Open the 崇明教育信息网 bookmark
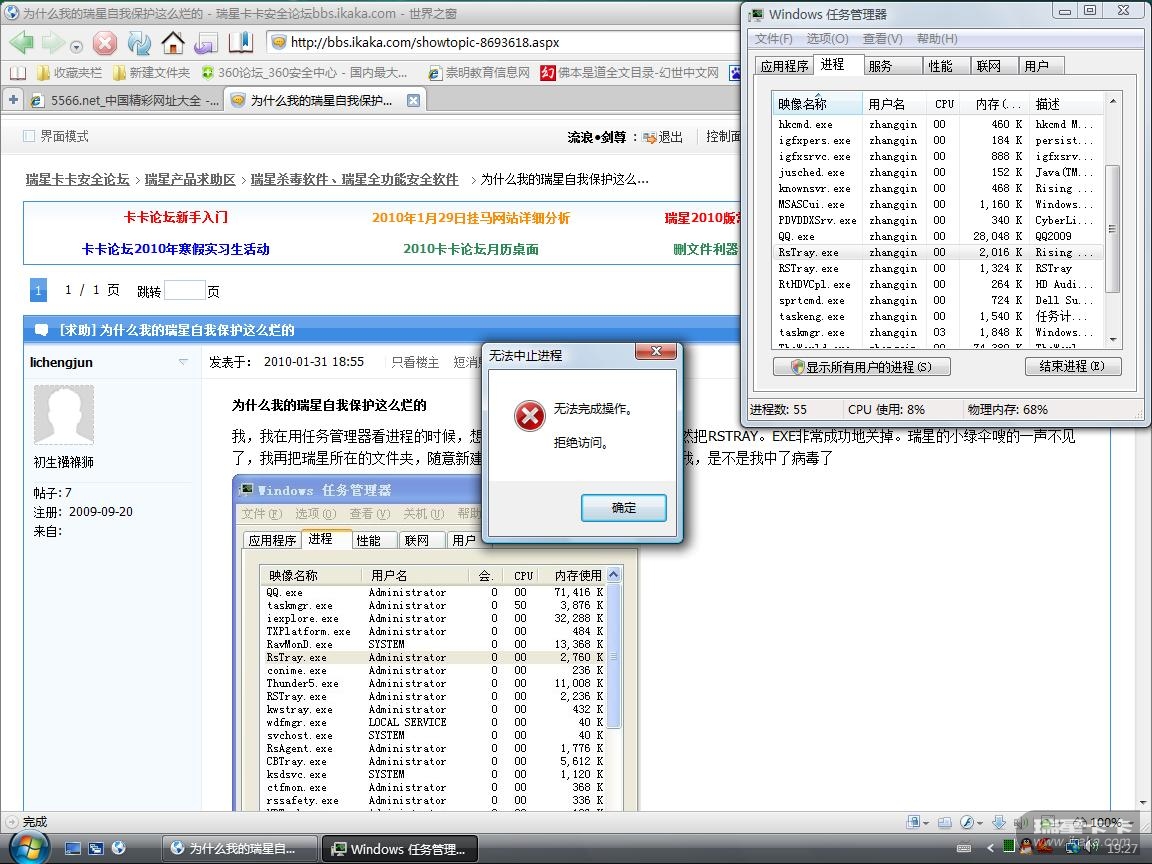1152x864 pixels. pos(478,73)
